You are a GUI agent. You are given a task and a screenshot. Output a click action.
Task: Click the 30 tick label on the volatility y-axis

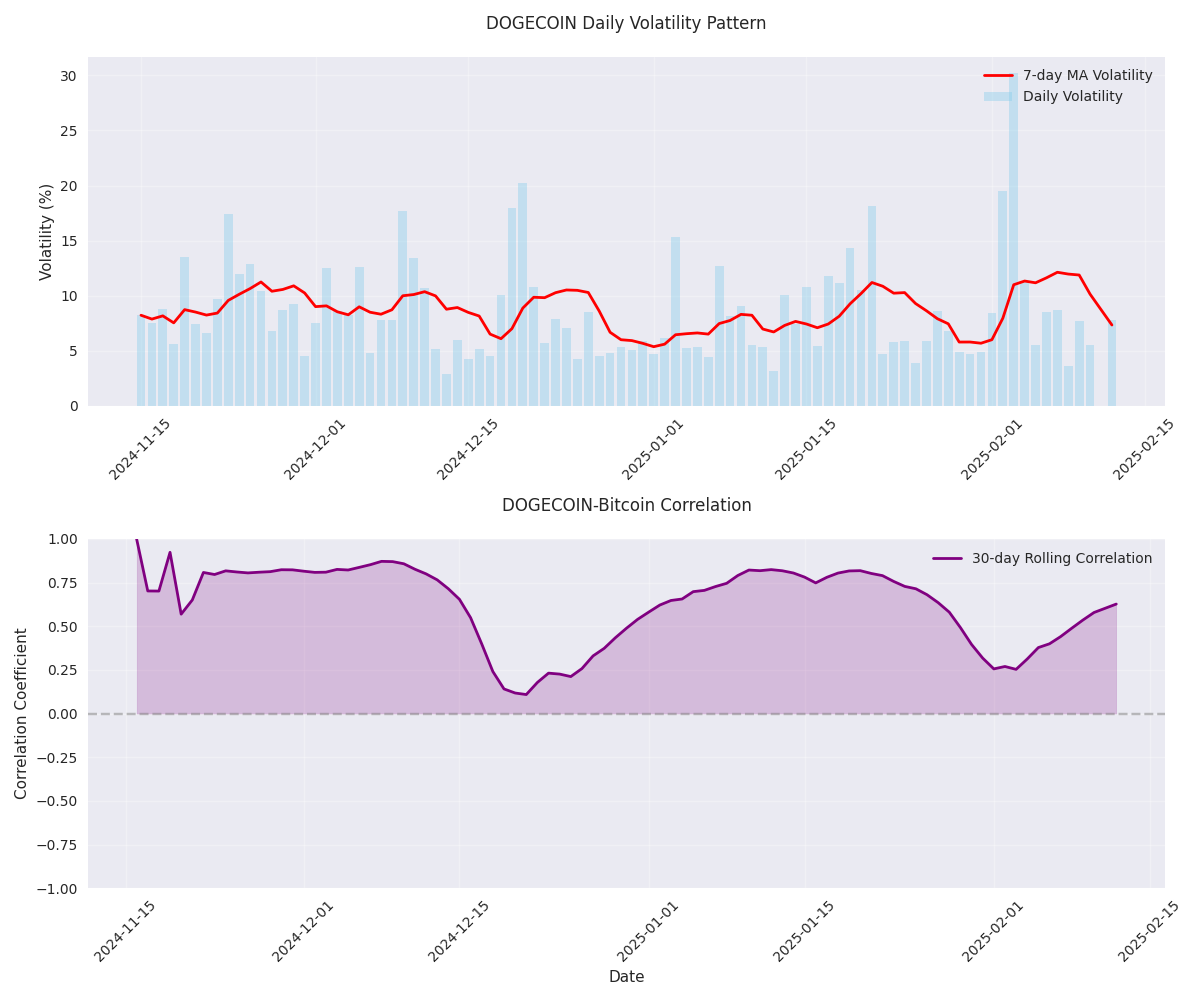(68, 76)
